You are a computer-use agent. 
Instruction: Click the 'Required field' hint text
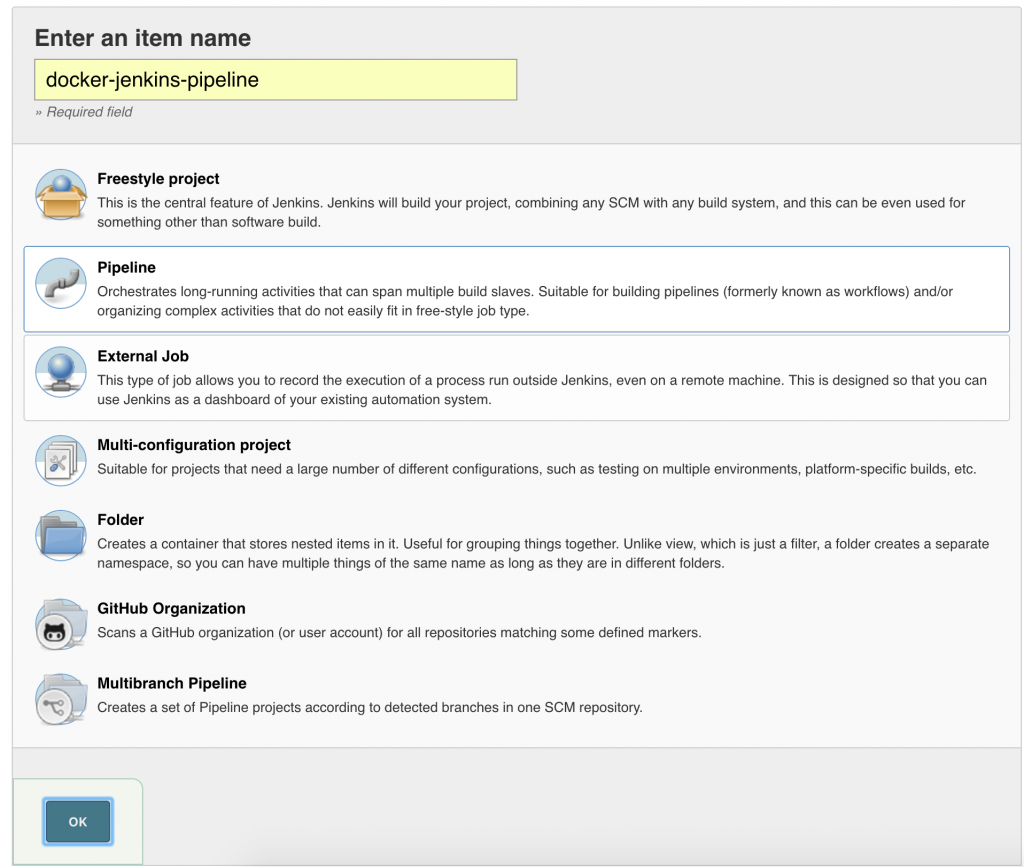click(84, 112)
